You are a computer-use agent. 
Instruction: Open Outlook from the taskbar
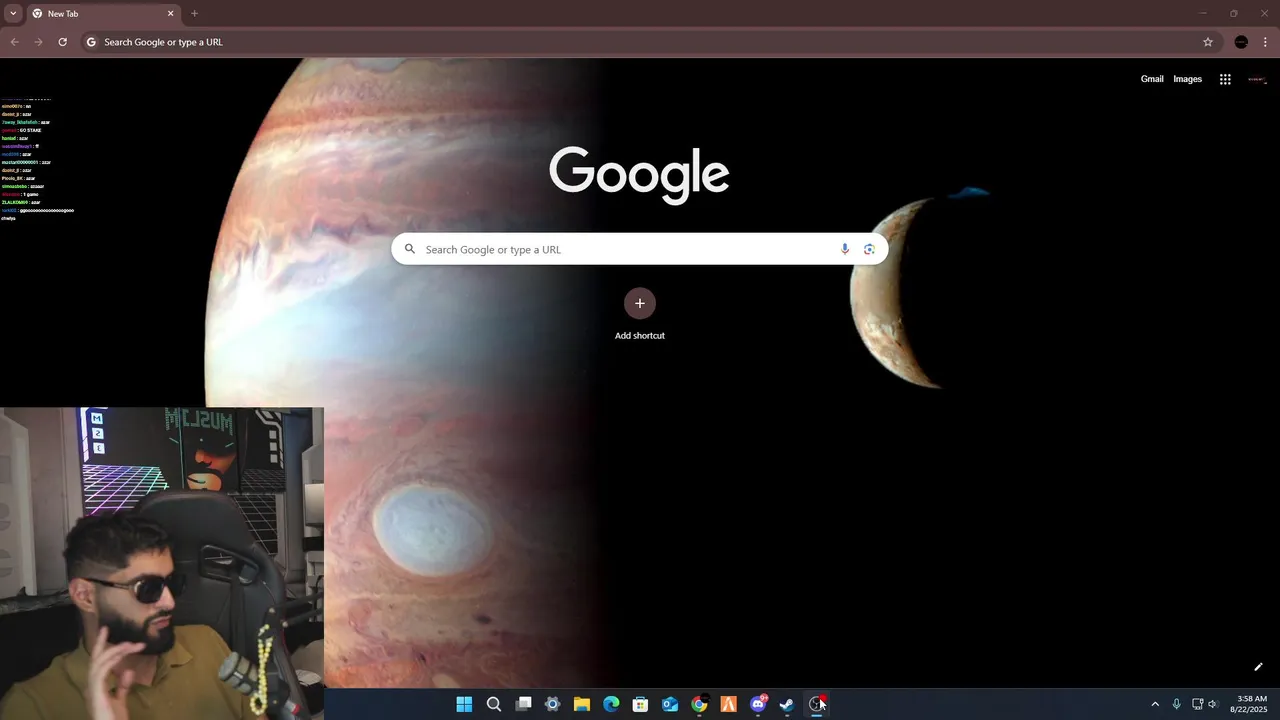(670, 704)
